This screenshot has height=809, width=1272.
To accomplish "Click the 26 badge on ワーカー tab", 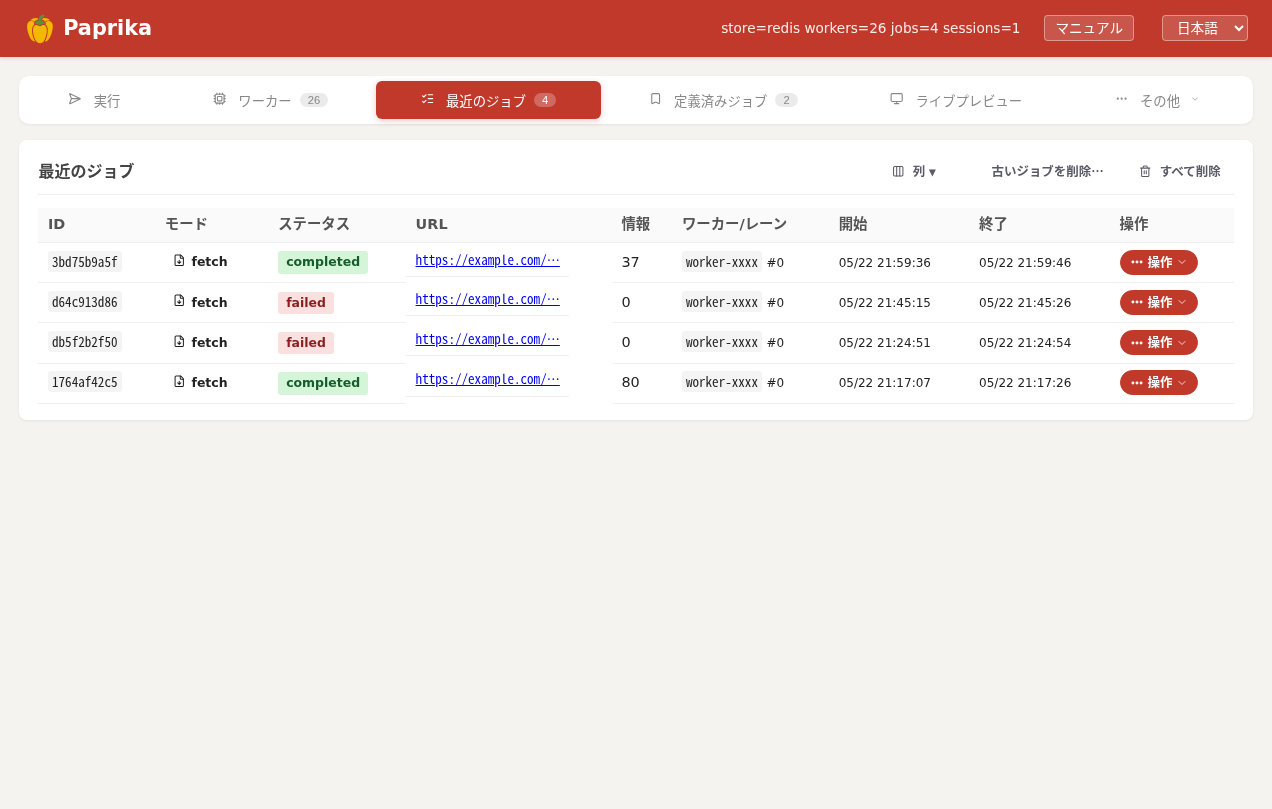I will pos(314,100).
